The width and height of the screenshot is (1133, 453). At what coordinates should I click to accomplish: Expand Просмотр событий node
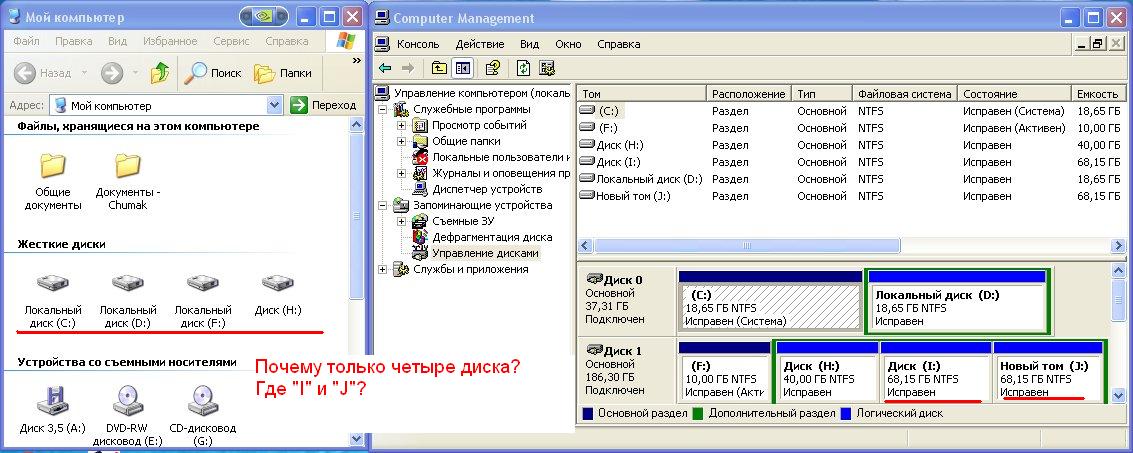coord(401,125)
